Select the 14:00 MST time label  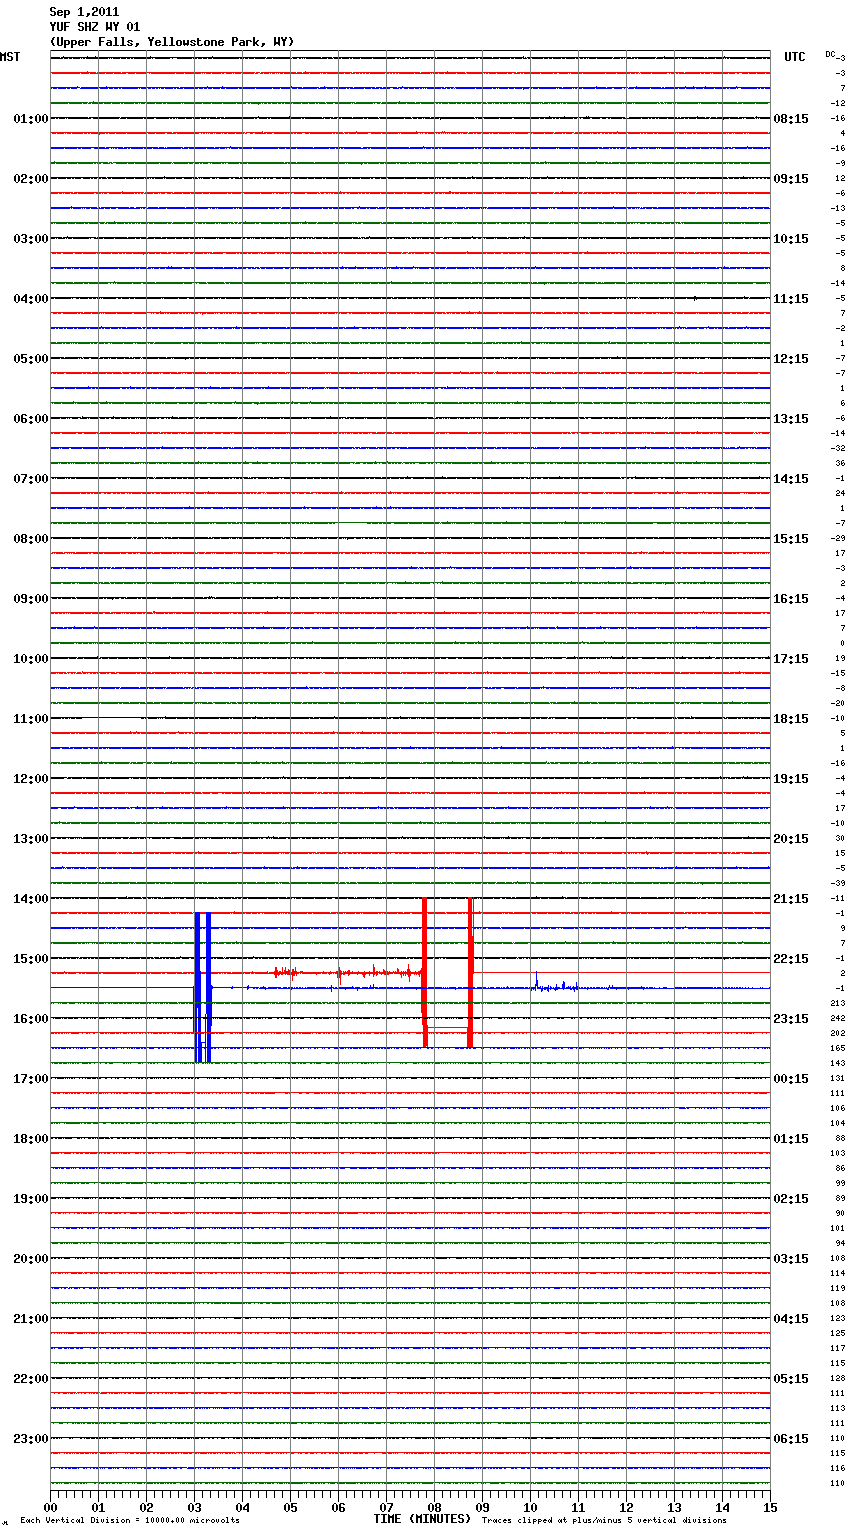(x=31, y=898)
